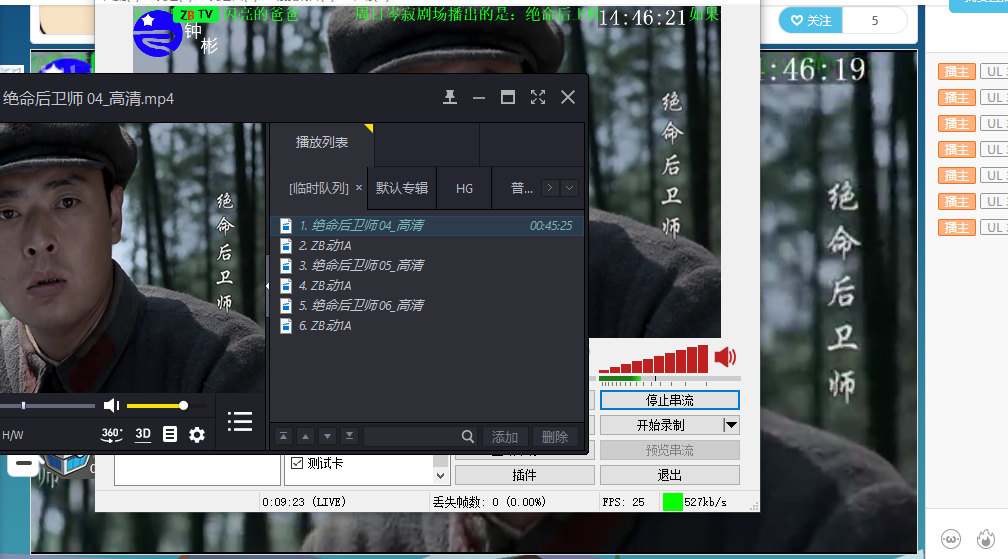Open playlist tabs dropdown menu
The image size is (1008, 559).
(569, 188)
